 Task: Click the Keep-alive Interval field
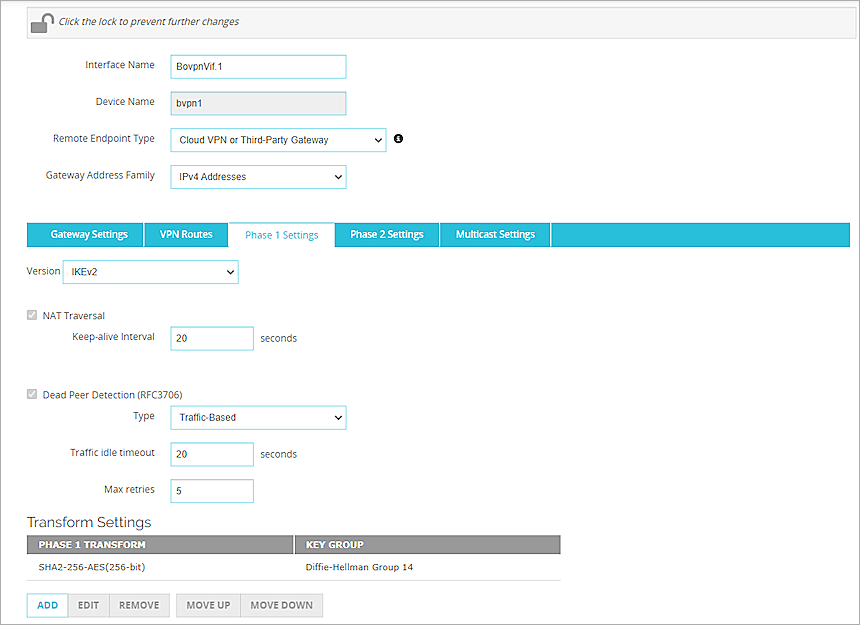click(x=211, y=338)
